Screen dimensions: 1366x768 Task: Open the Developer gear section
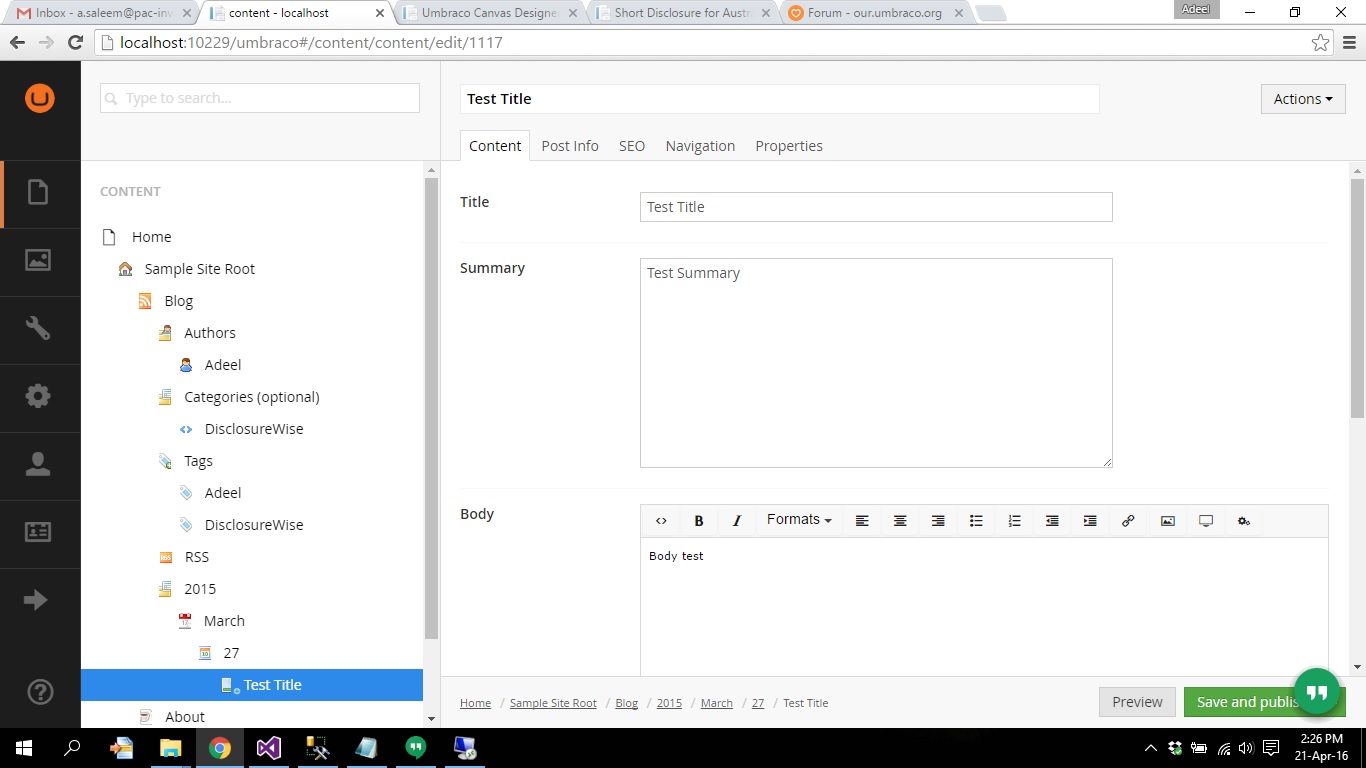point(38,396)
